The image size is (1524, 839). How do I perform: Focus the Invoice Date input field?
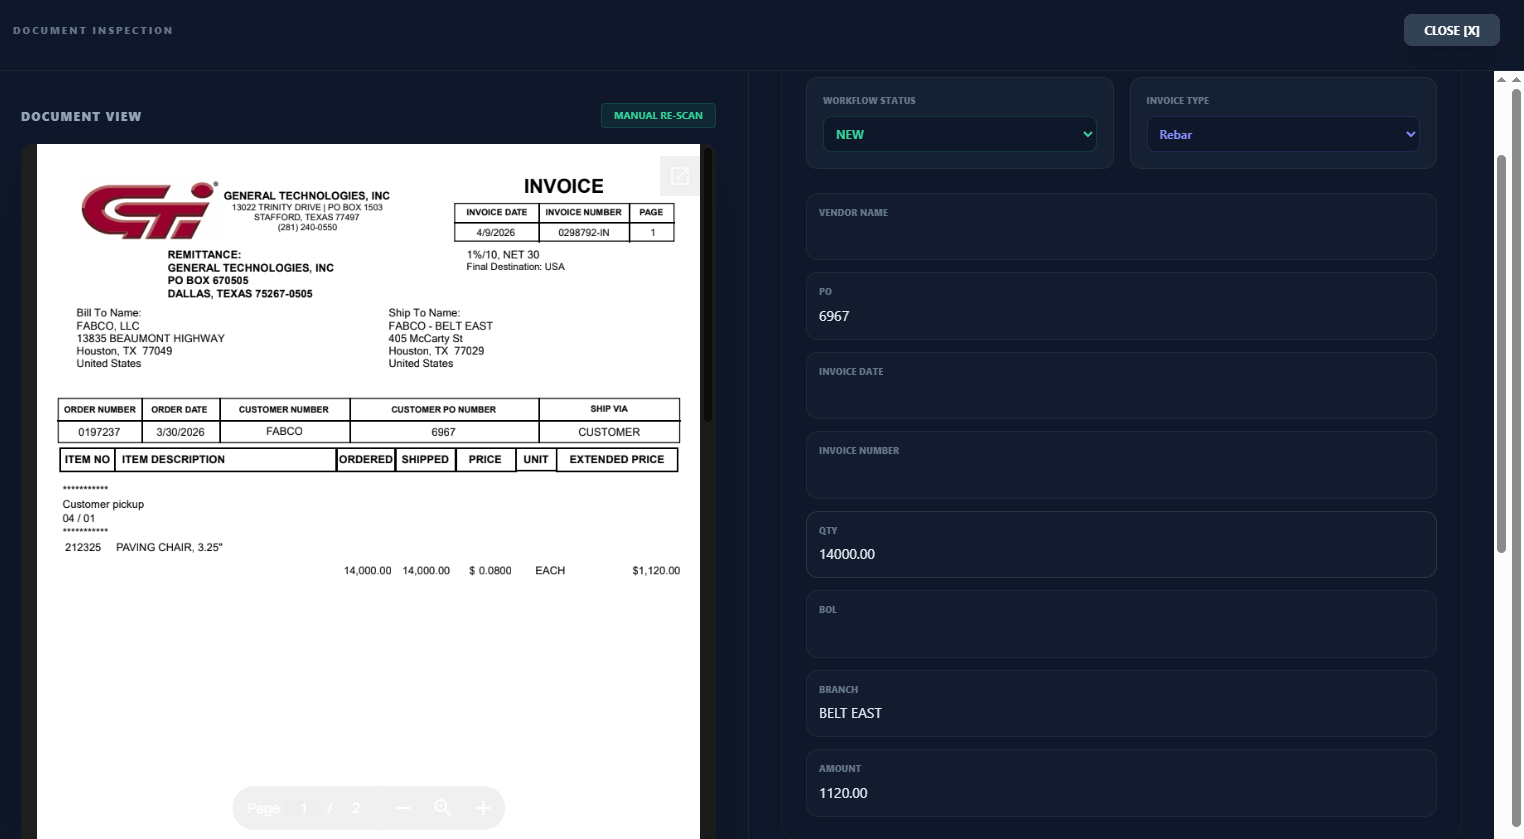click(x=1121, y=386)
